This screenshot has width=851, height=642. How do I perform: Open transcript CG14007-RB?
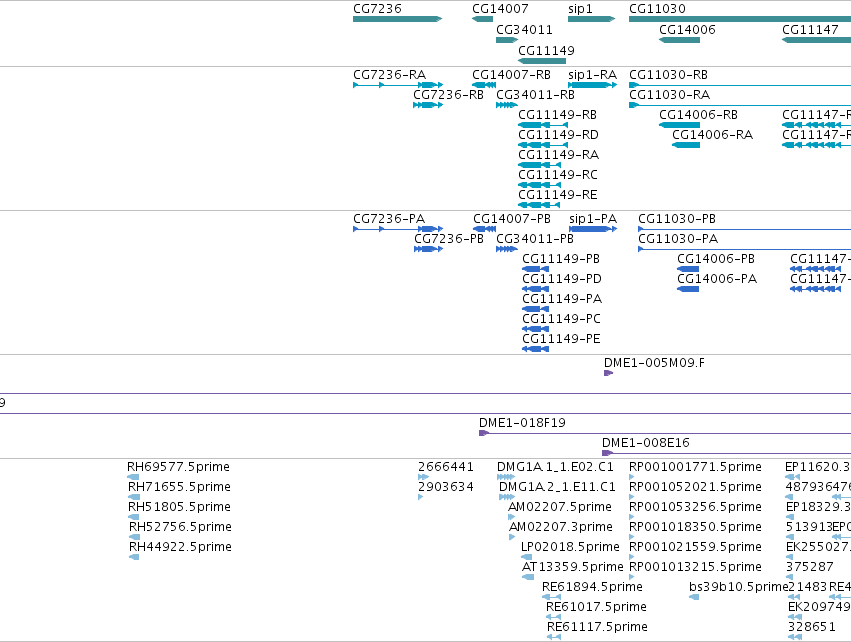[x=484, y=85]
